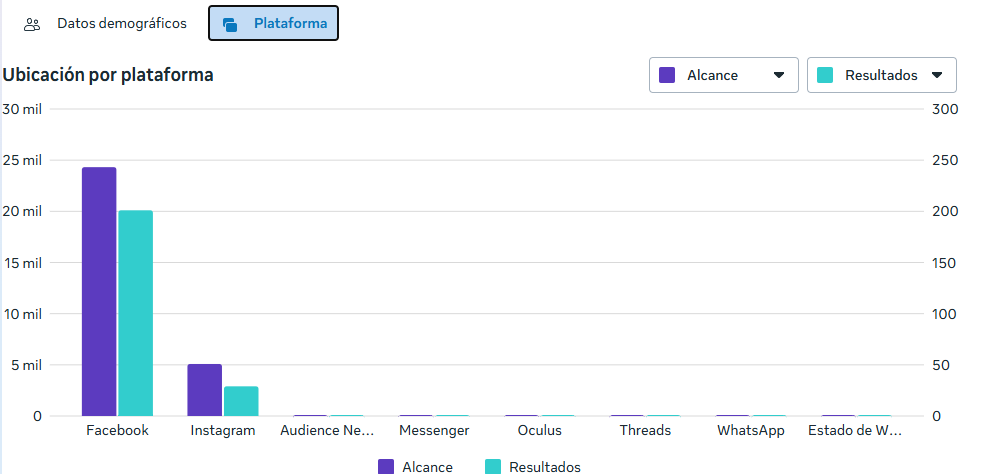Viewport: 985px width, 474px height.
Task: Click the Plataforma tab icon
Action: 230,24
